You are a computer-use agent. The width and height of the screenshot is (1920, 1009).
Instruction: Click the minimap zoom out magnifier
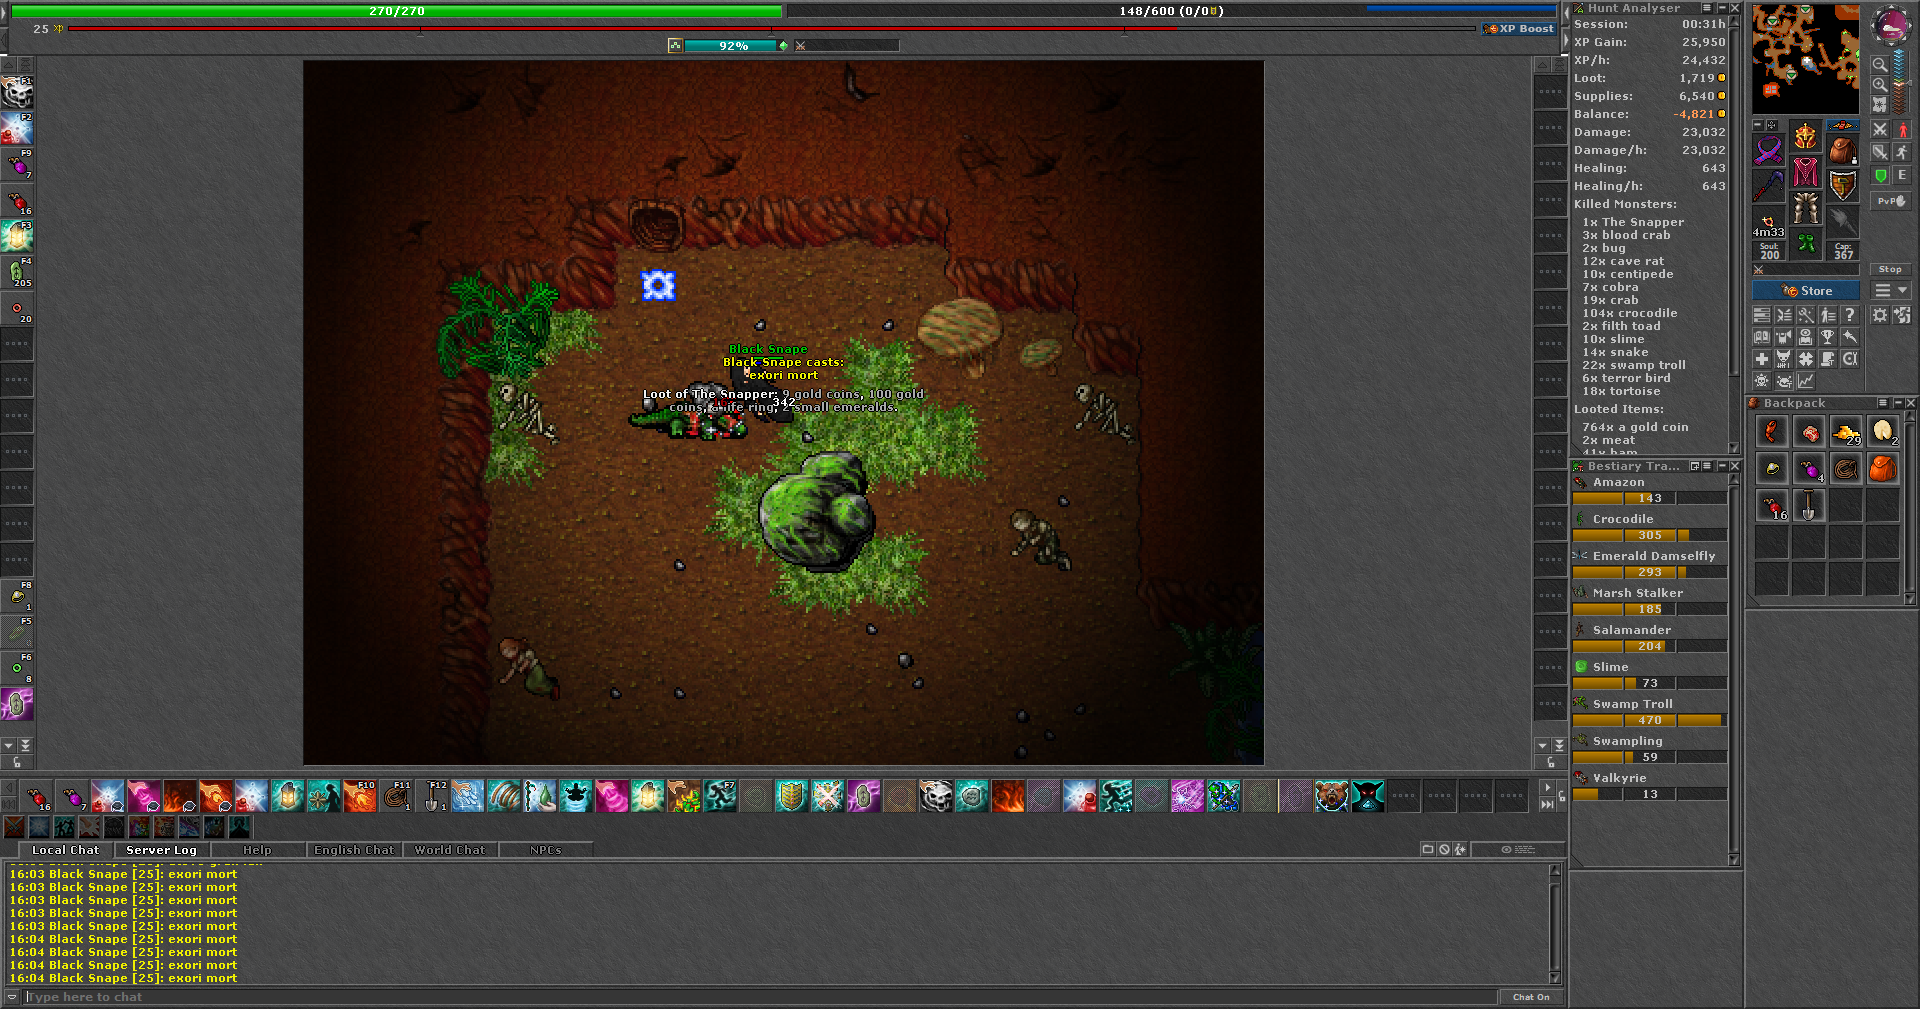click(1880, 64)
